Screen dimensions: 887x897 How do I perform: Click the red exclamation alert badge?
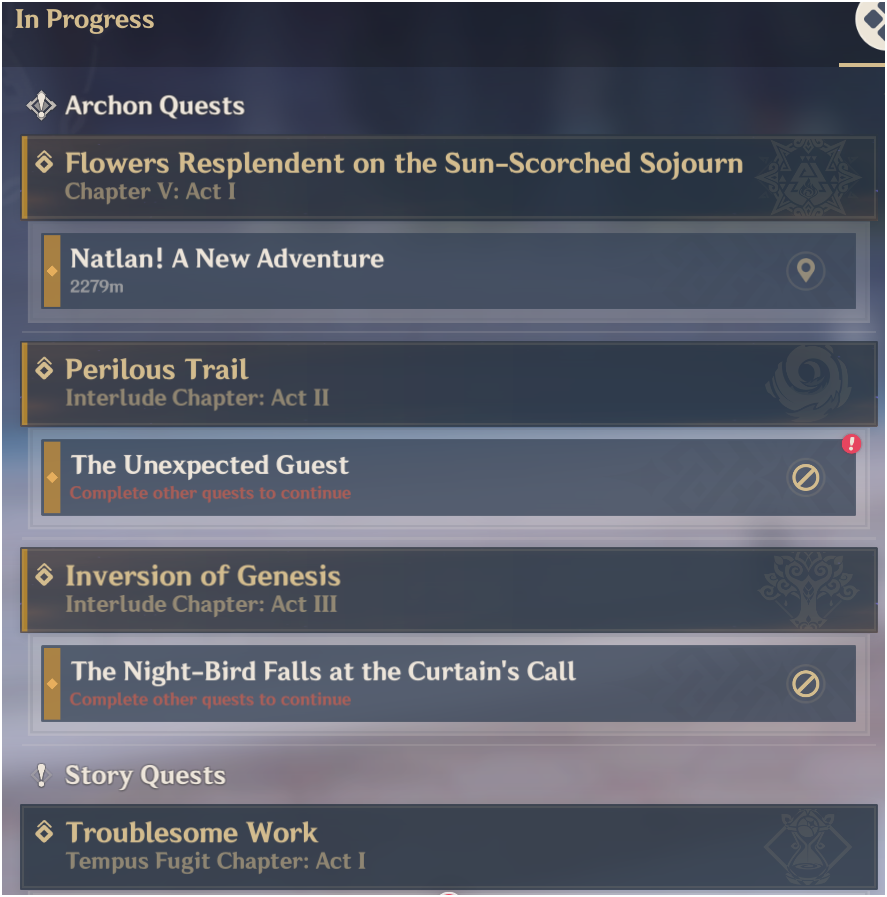point(851,444)
